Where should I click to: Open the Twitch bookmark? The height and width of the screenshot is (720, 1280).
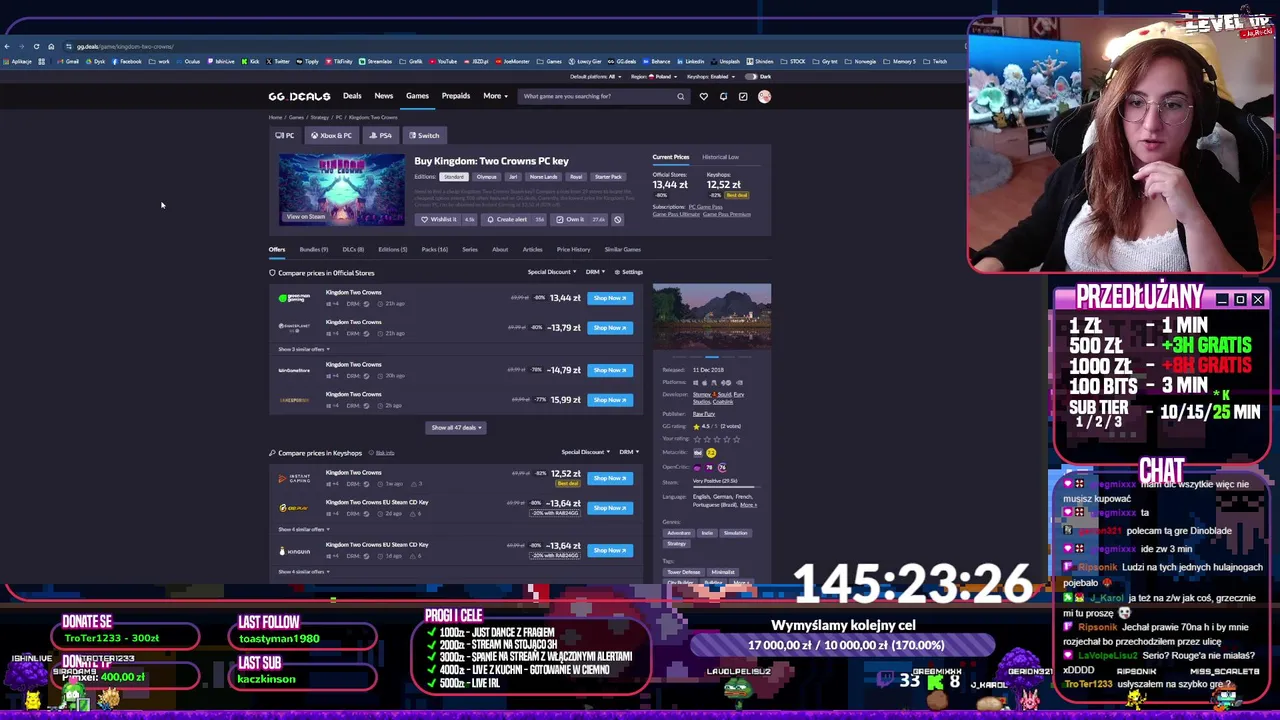936,61
